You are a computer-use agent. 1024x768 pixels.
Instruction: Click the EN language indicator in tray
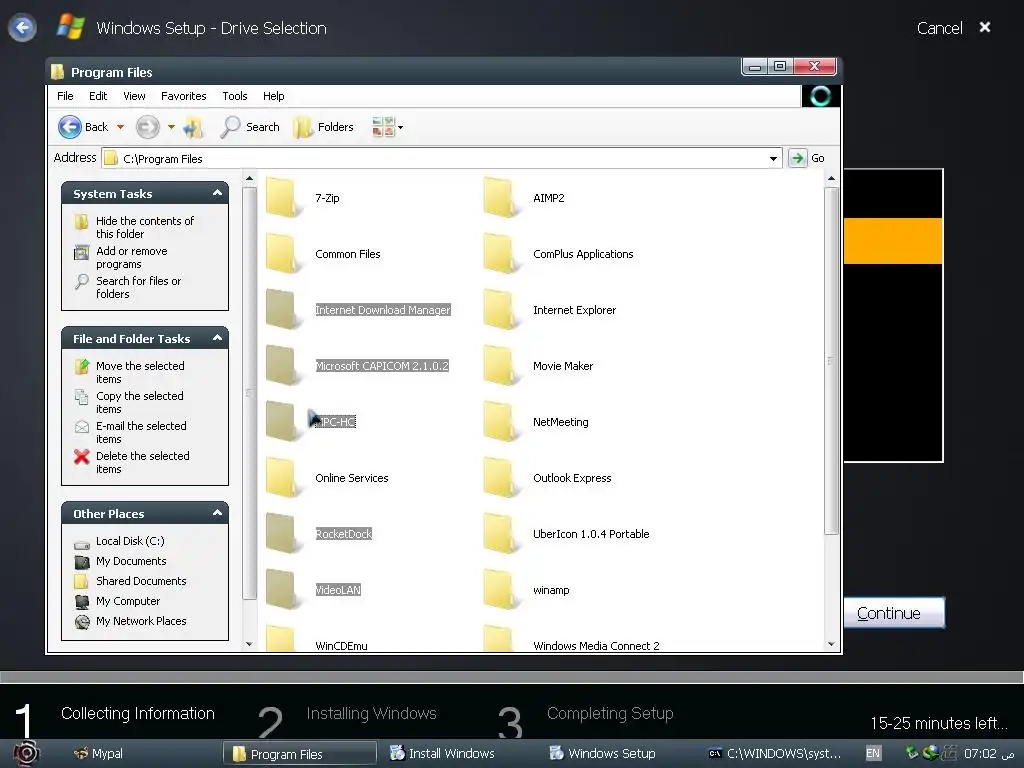[872, 753]
